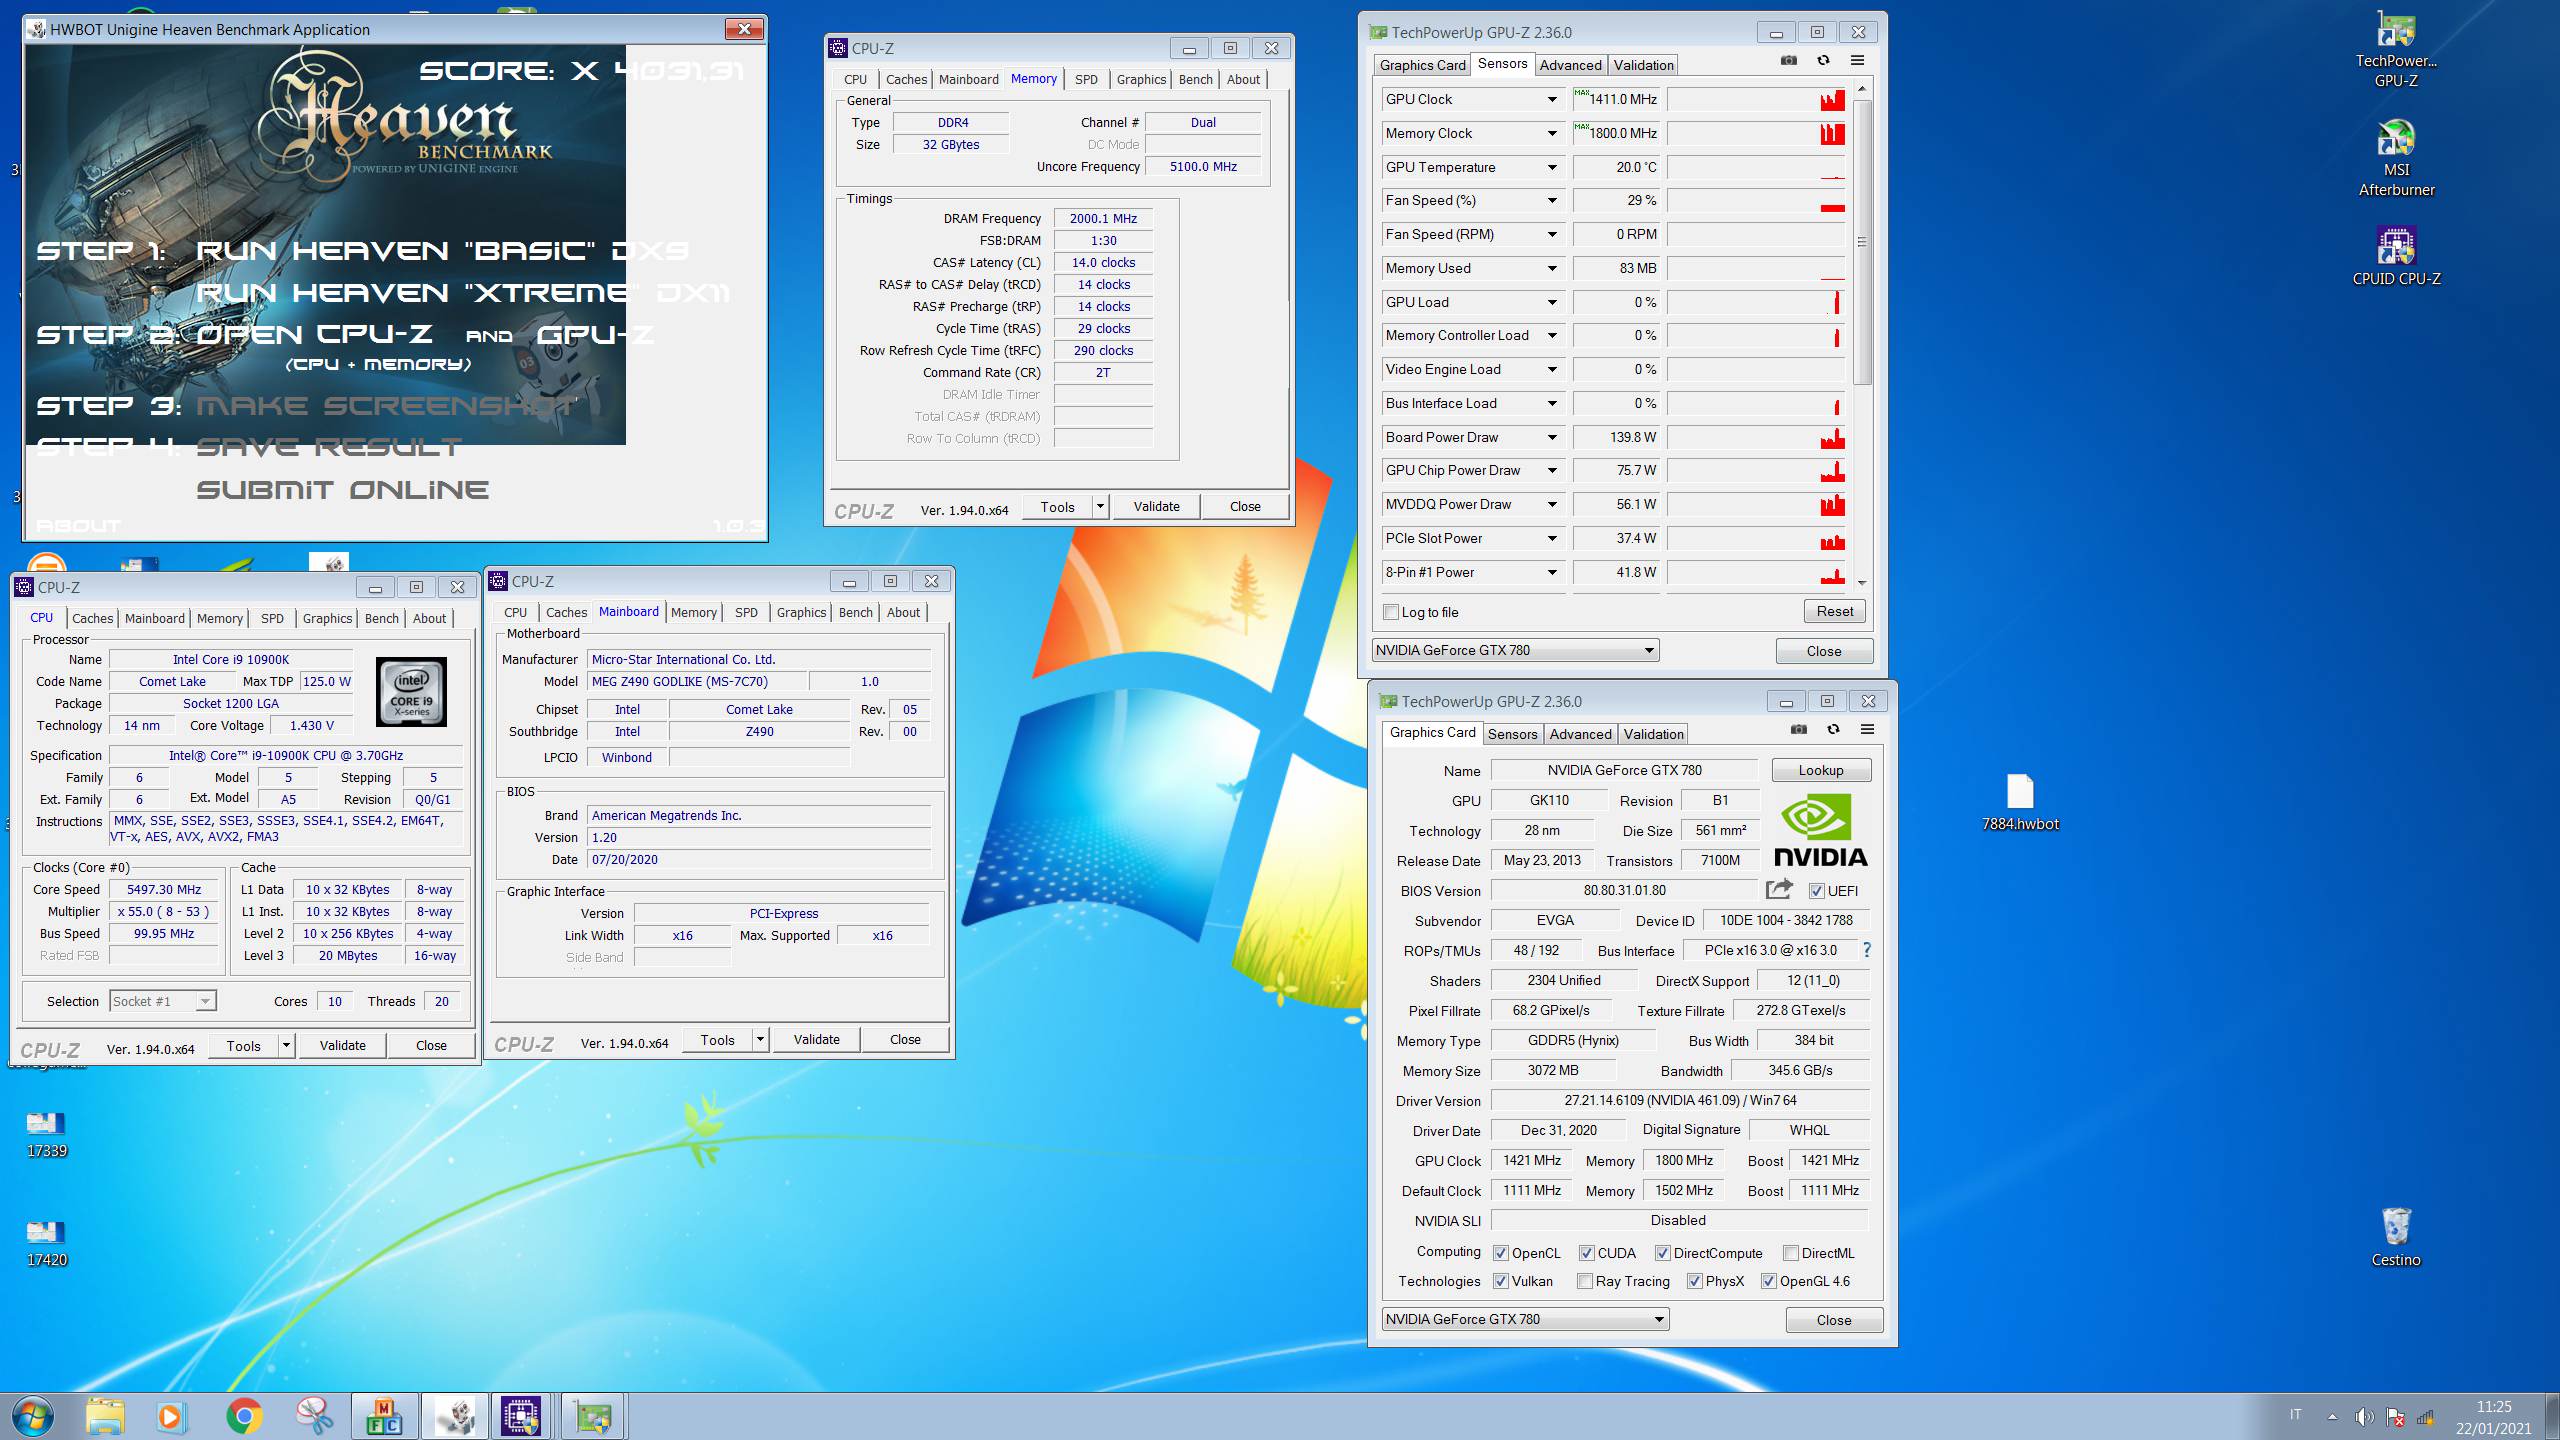
Task: Expand the Tools arrow in CPU-Z Memory window
Action: pyautogui.click(x=1100, y=506)
